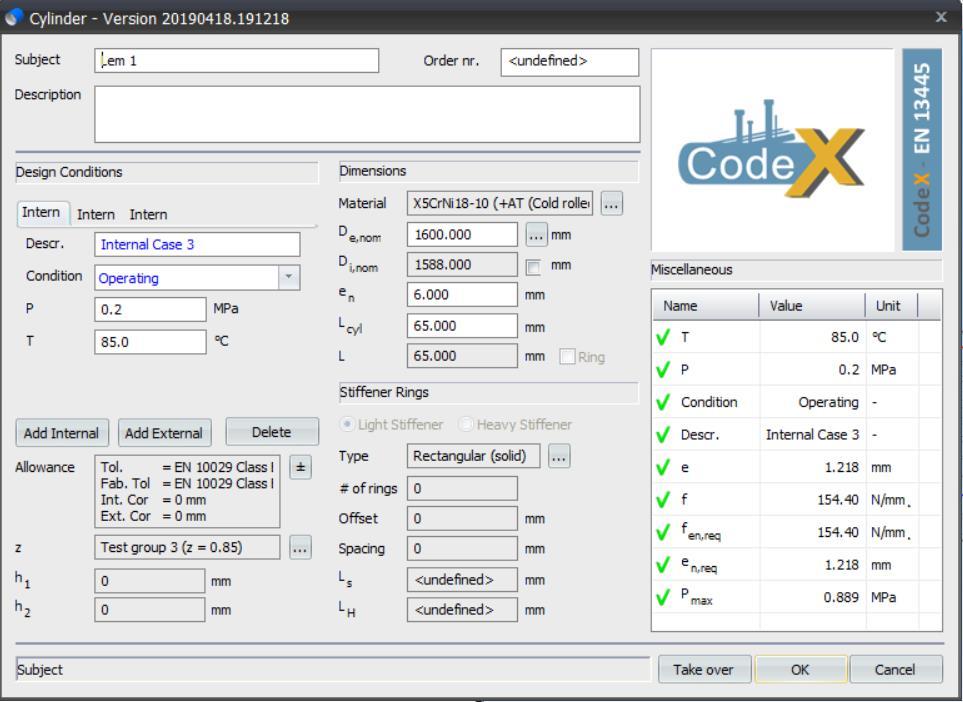Click green checkmark on Pmax row
The height and width of the screenshot is (702, 963).
[x=663, y=597]
